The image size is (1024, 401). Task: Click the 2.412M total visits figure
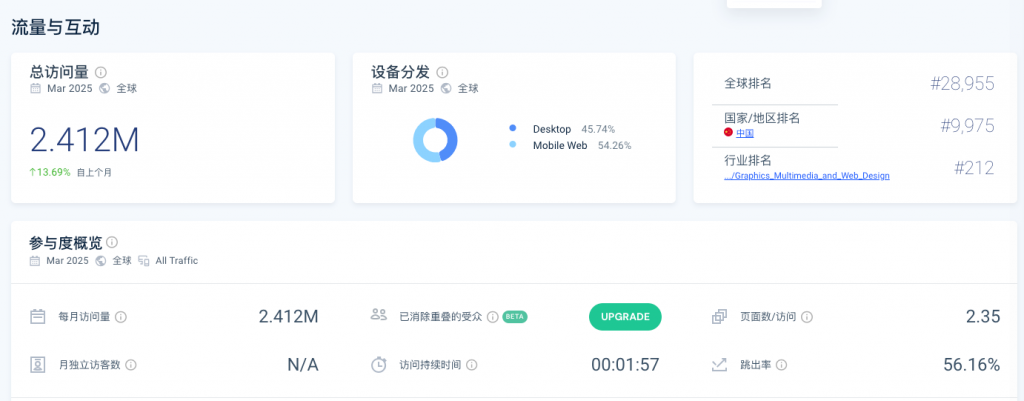pos(85,140)
